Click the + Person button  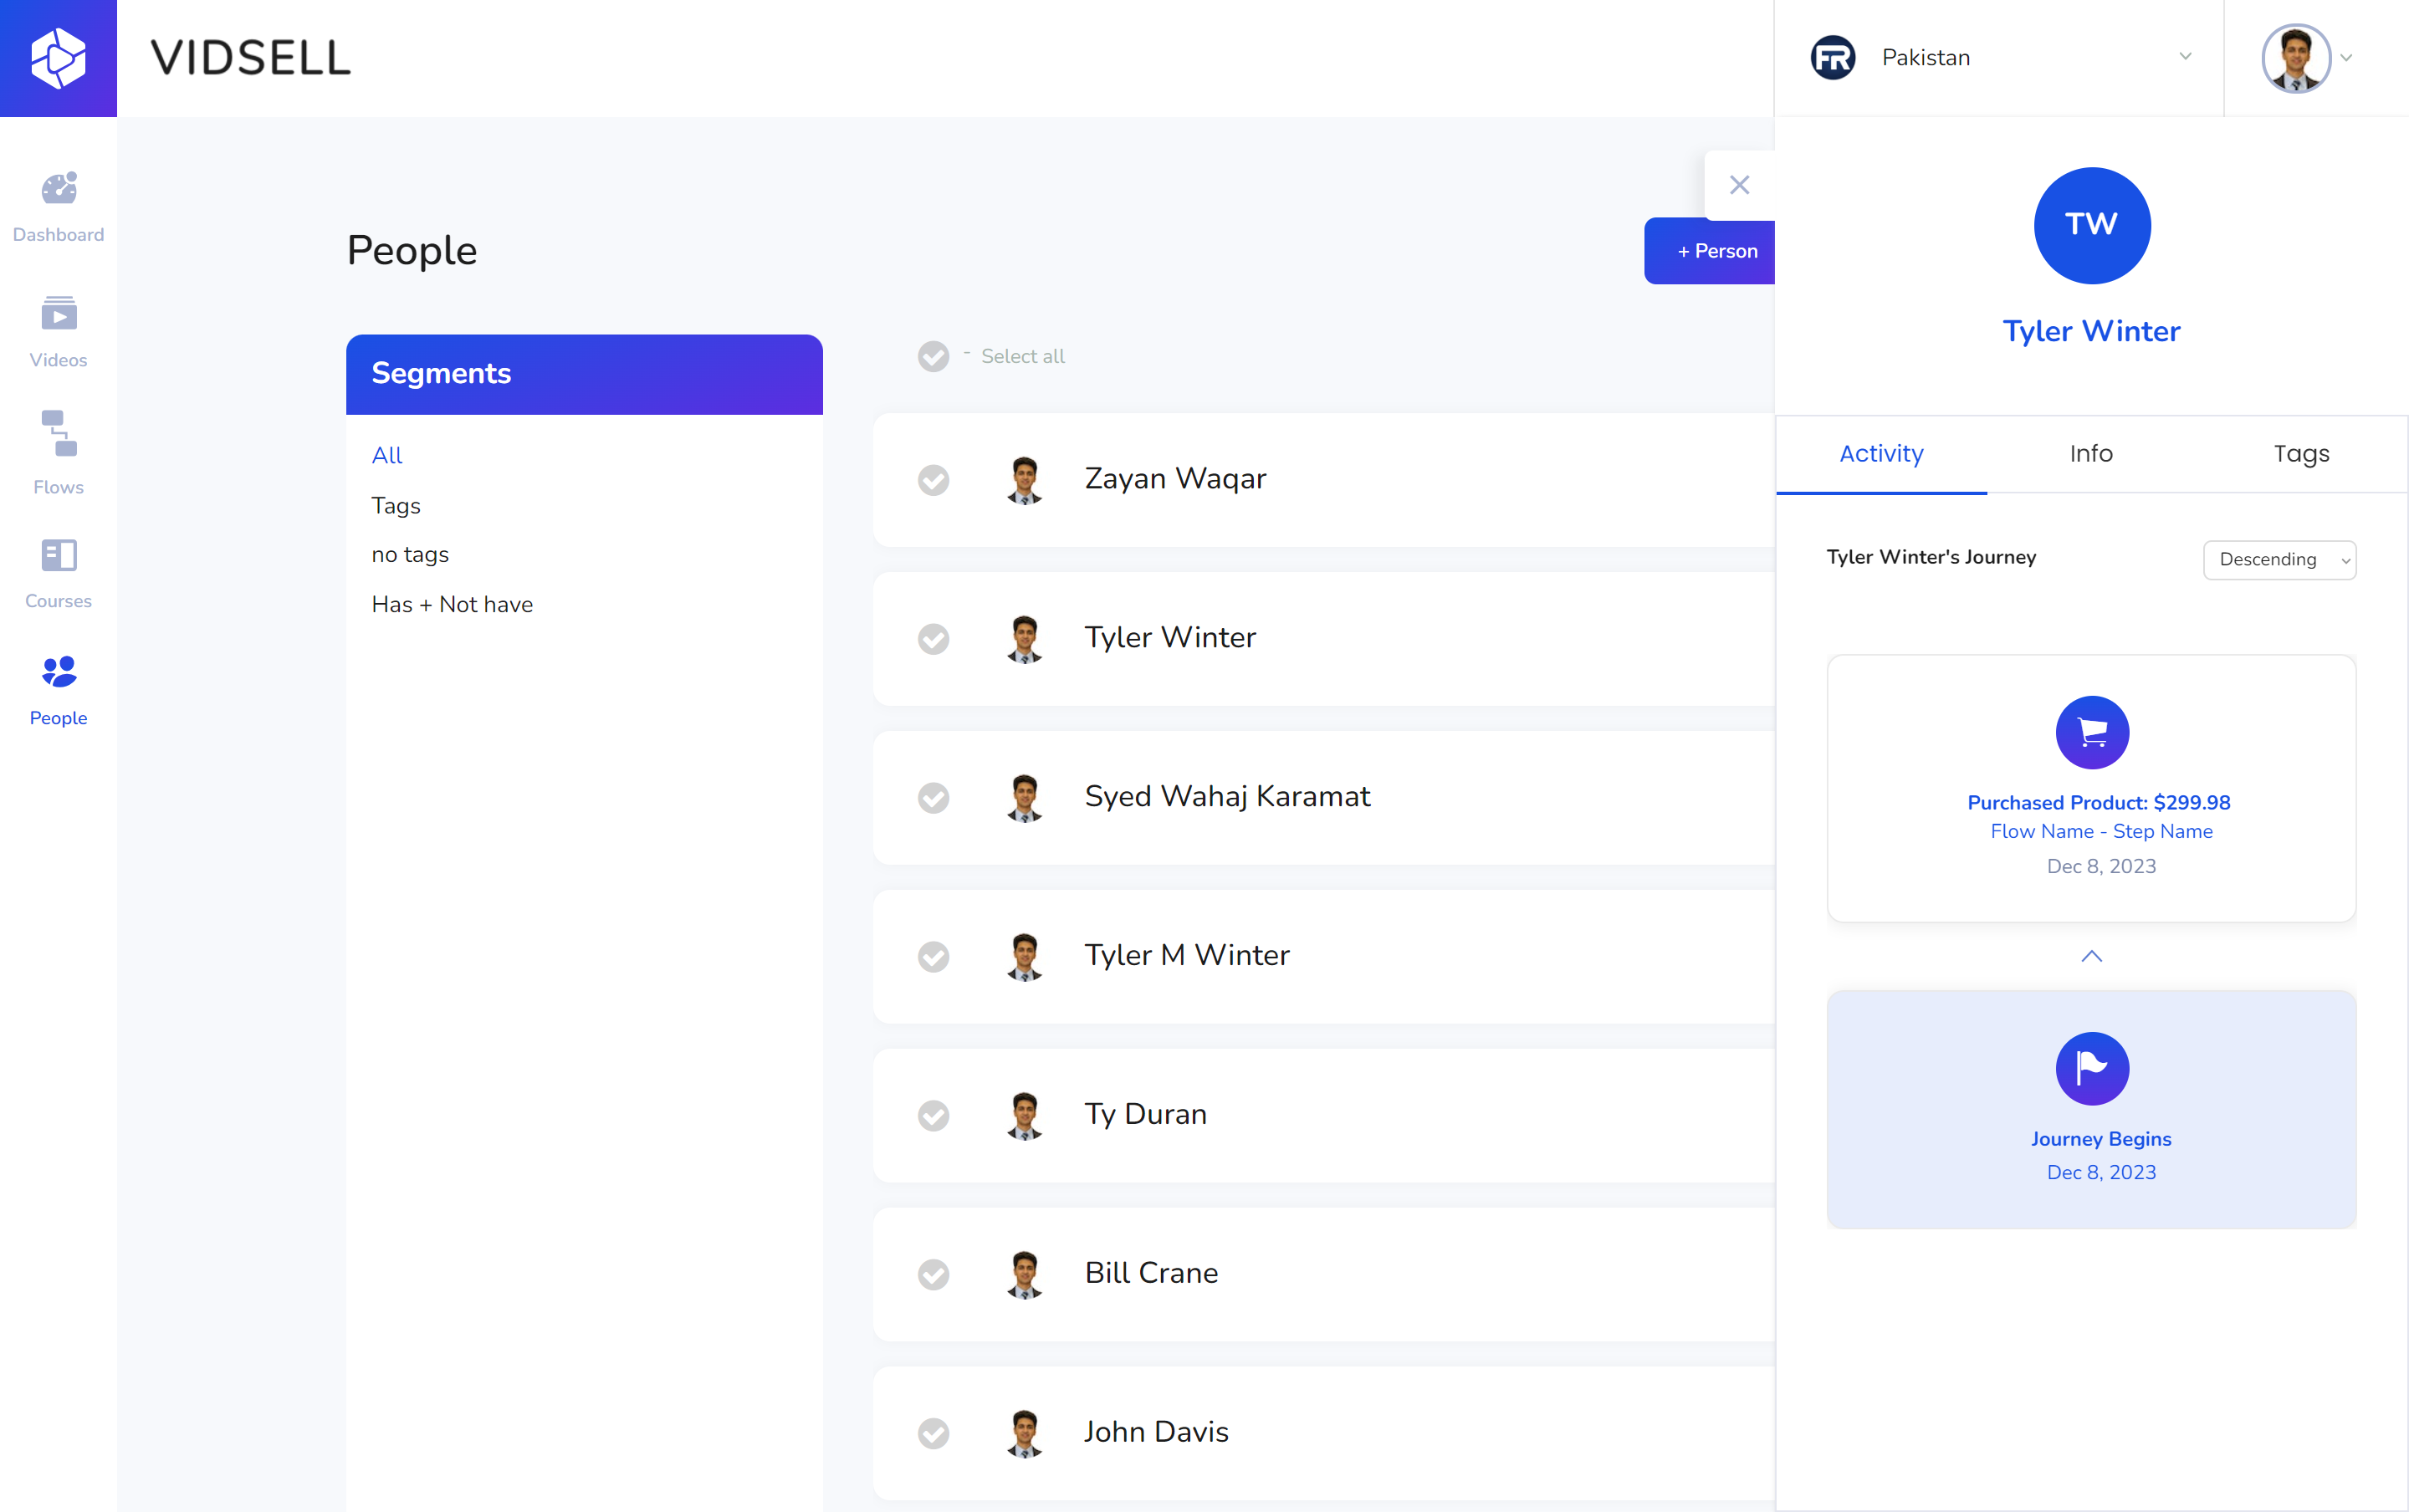point(1709,251)
